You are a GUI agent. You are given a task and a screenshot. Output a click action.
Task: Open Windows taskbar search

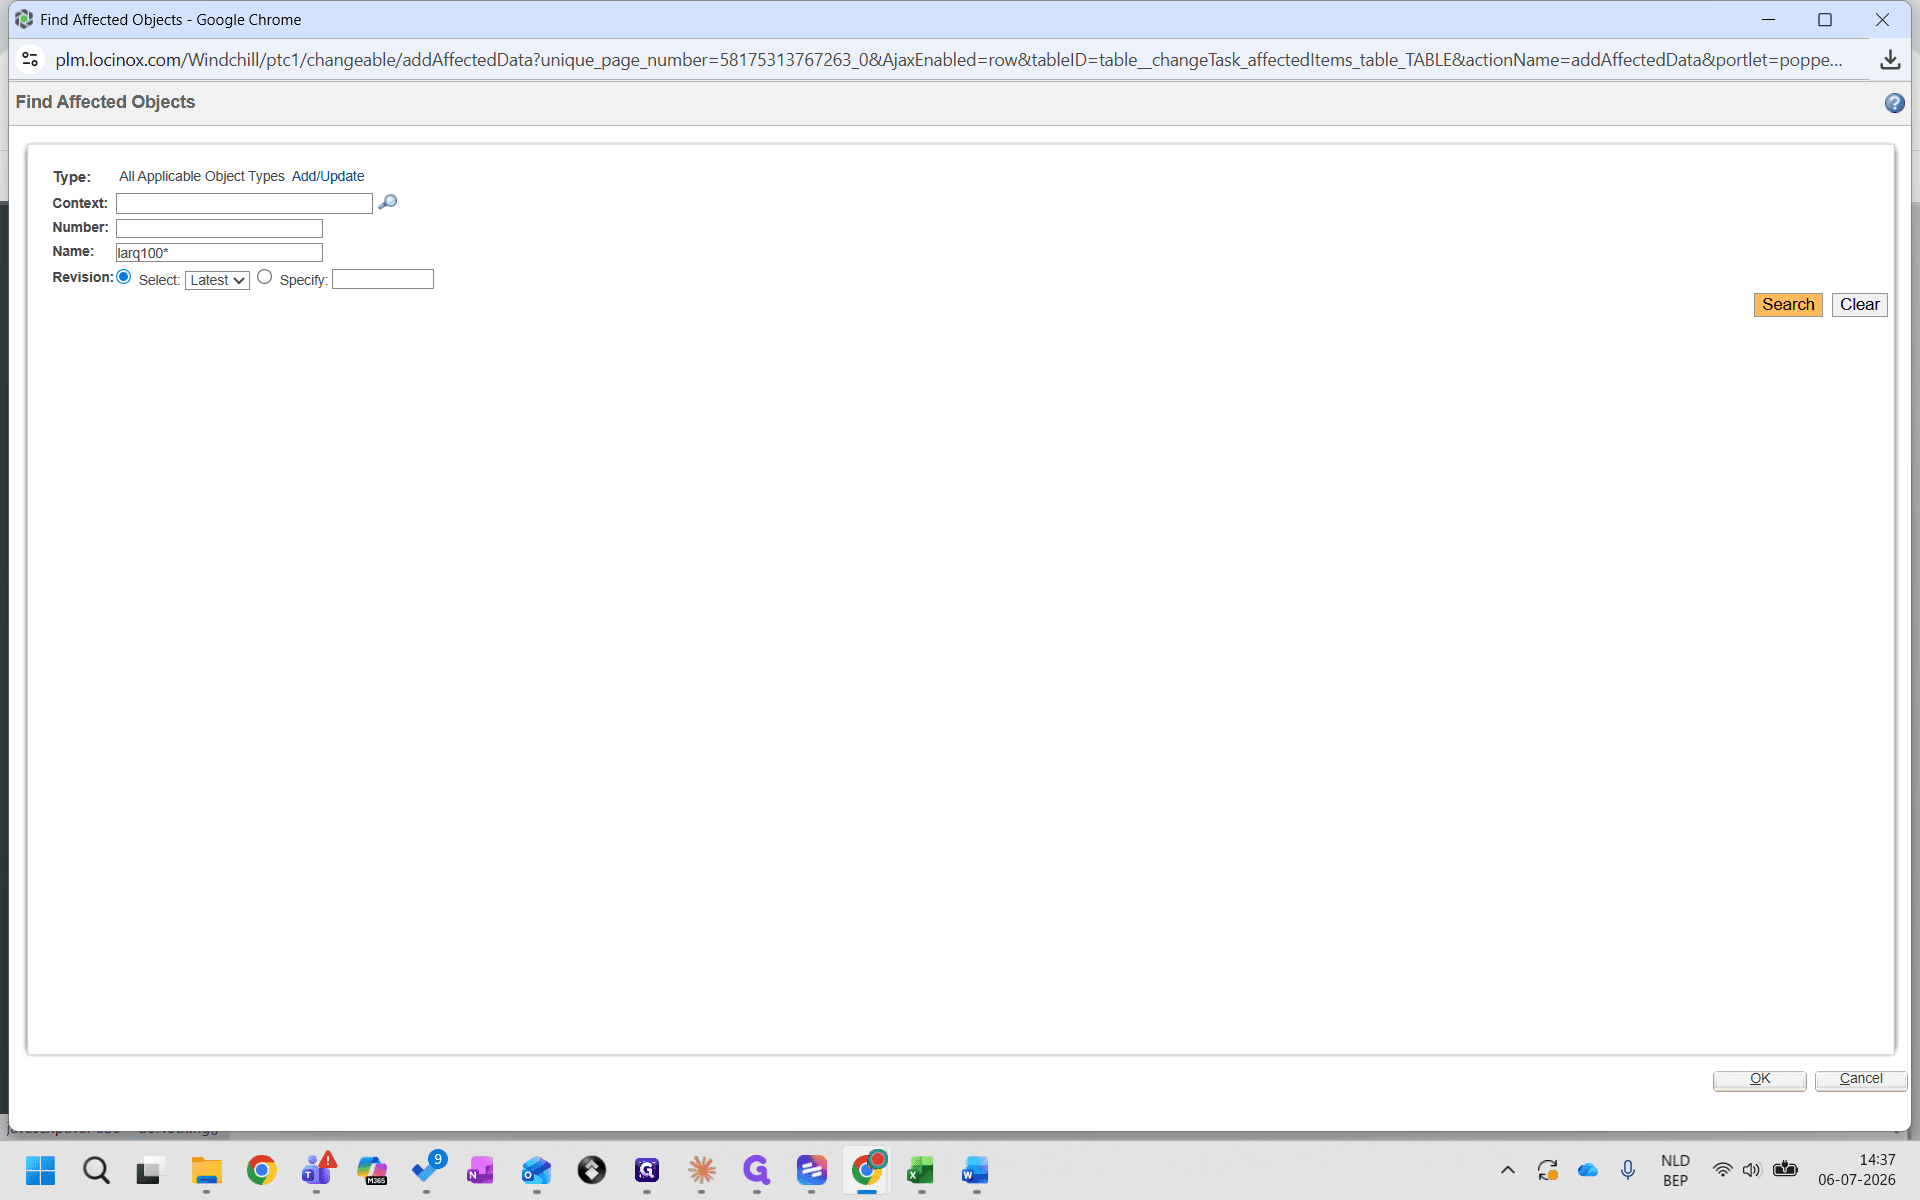click(x=96, y=1170)
